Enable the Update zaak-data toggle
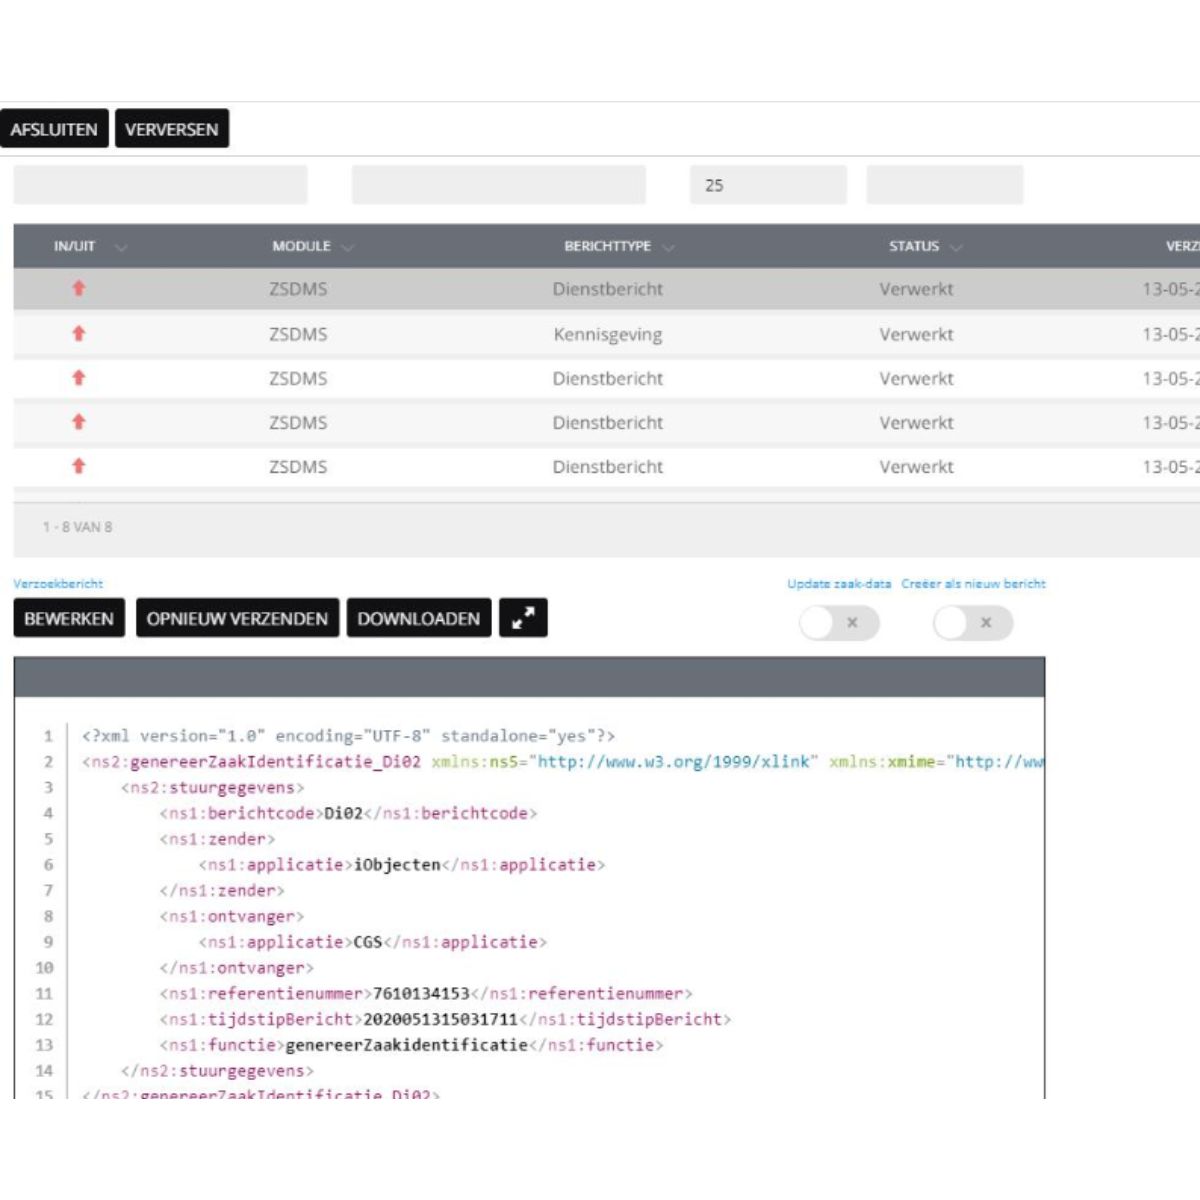This screenshot has width=1200, height=1200. [838, 623]
